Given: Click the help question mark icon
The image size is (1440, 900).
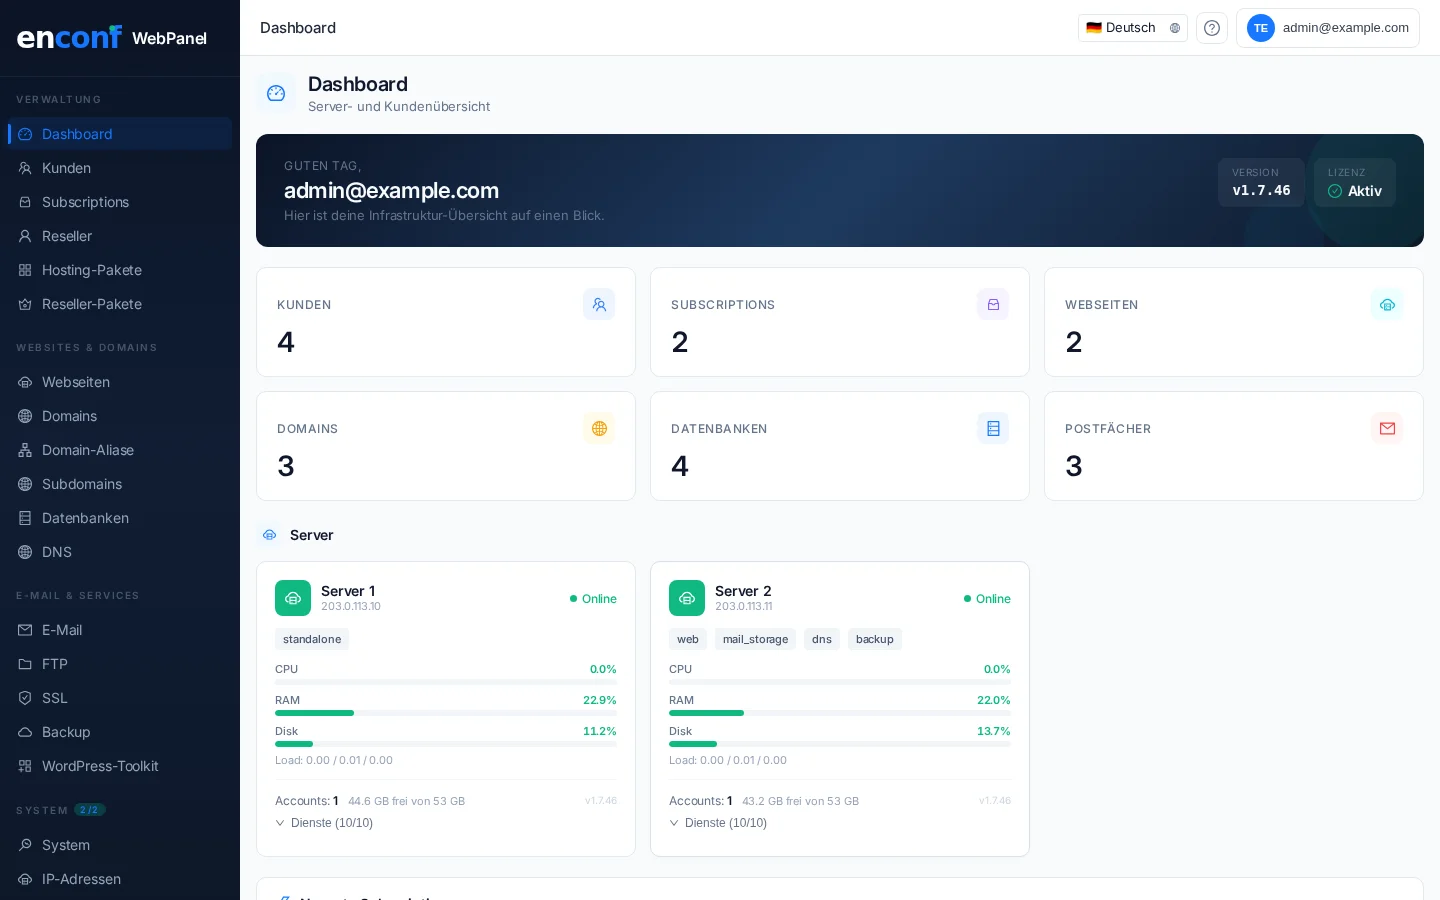Looking at the screenshot, I should pyautogui.click(x=1211, y=28).
